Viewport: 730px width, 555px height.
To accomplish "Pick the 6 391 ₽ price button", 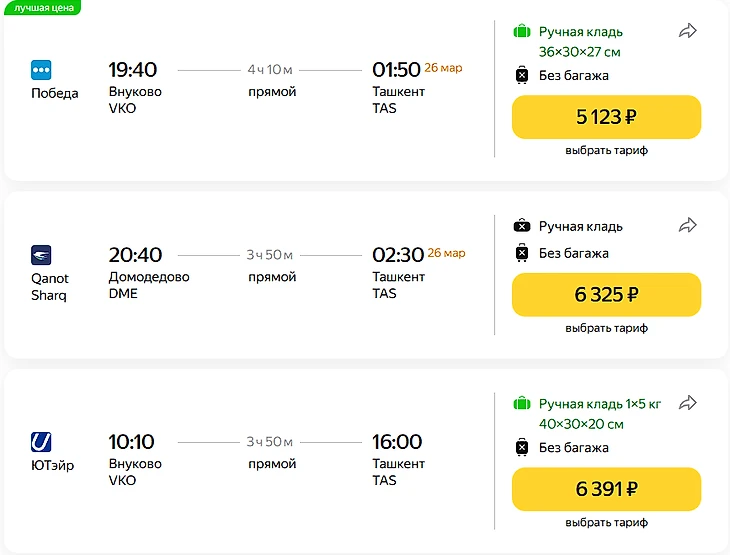I will coord(606,489).
